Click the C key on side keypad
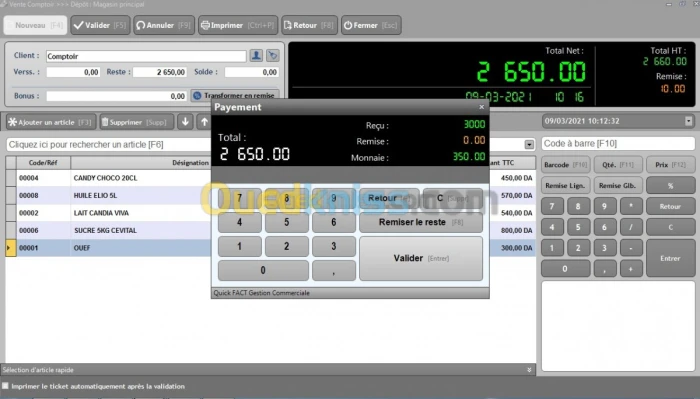Image resolution: width=700 pixels, height=399 pixels. [671, 228]
